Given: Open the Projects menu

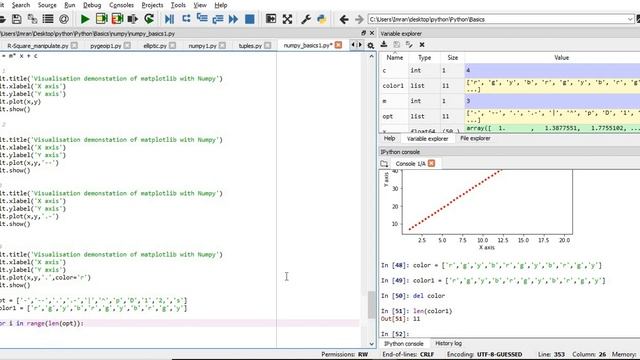Looking at the screenshot, I should point(152,5).
